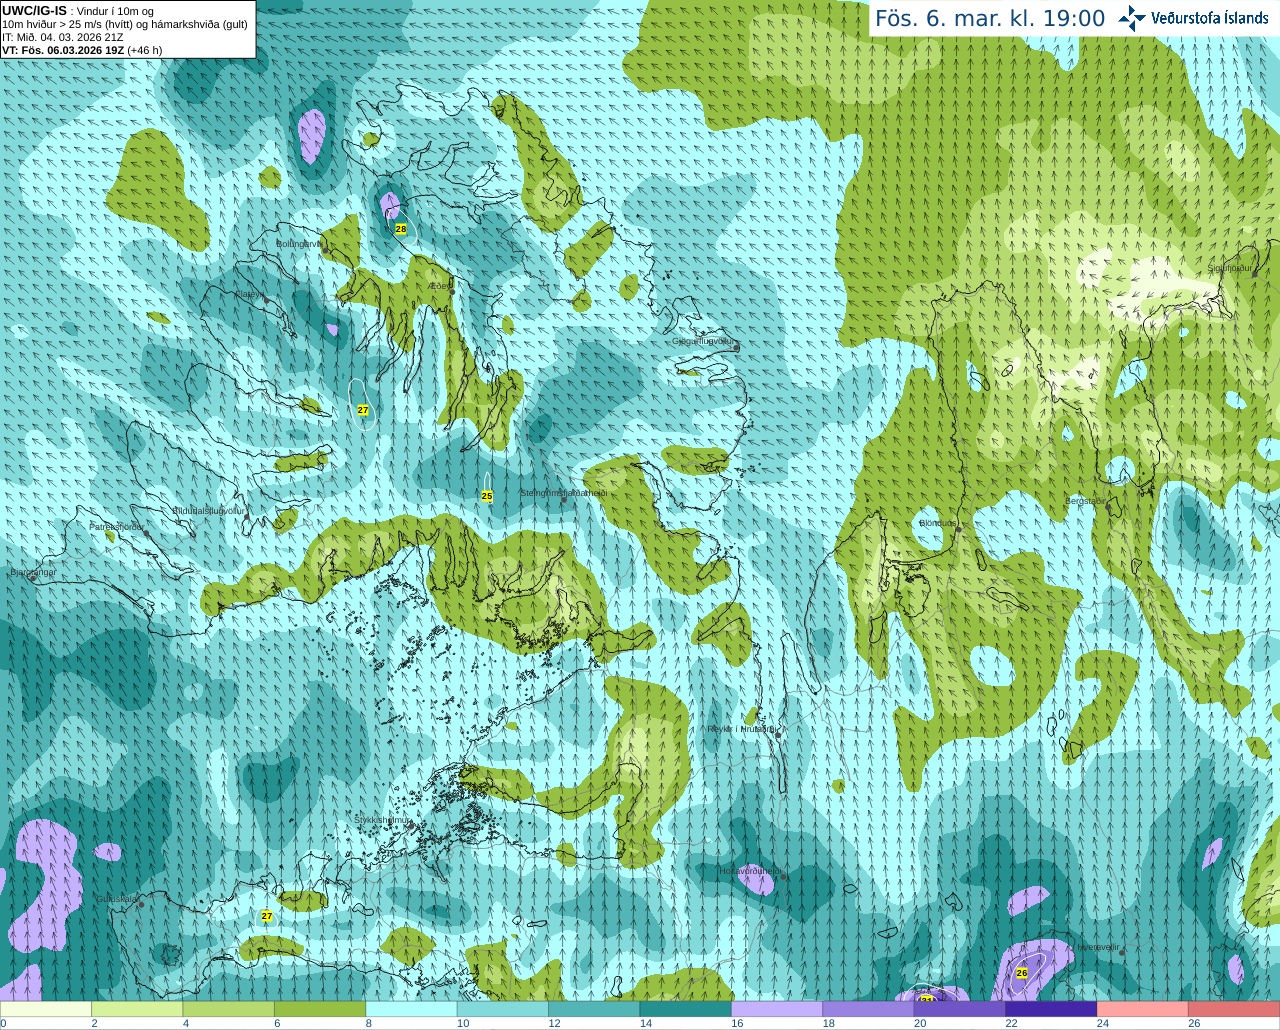The image size is (1280, 1030).
Task: Select the light green 2–4 legend swatch
Action: point(138,1009)
